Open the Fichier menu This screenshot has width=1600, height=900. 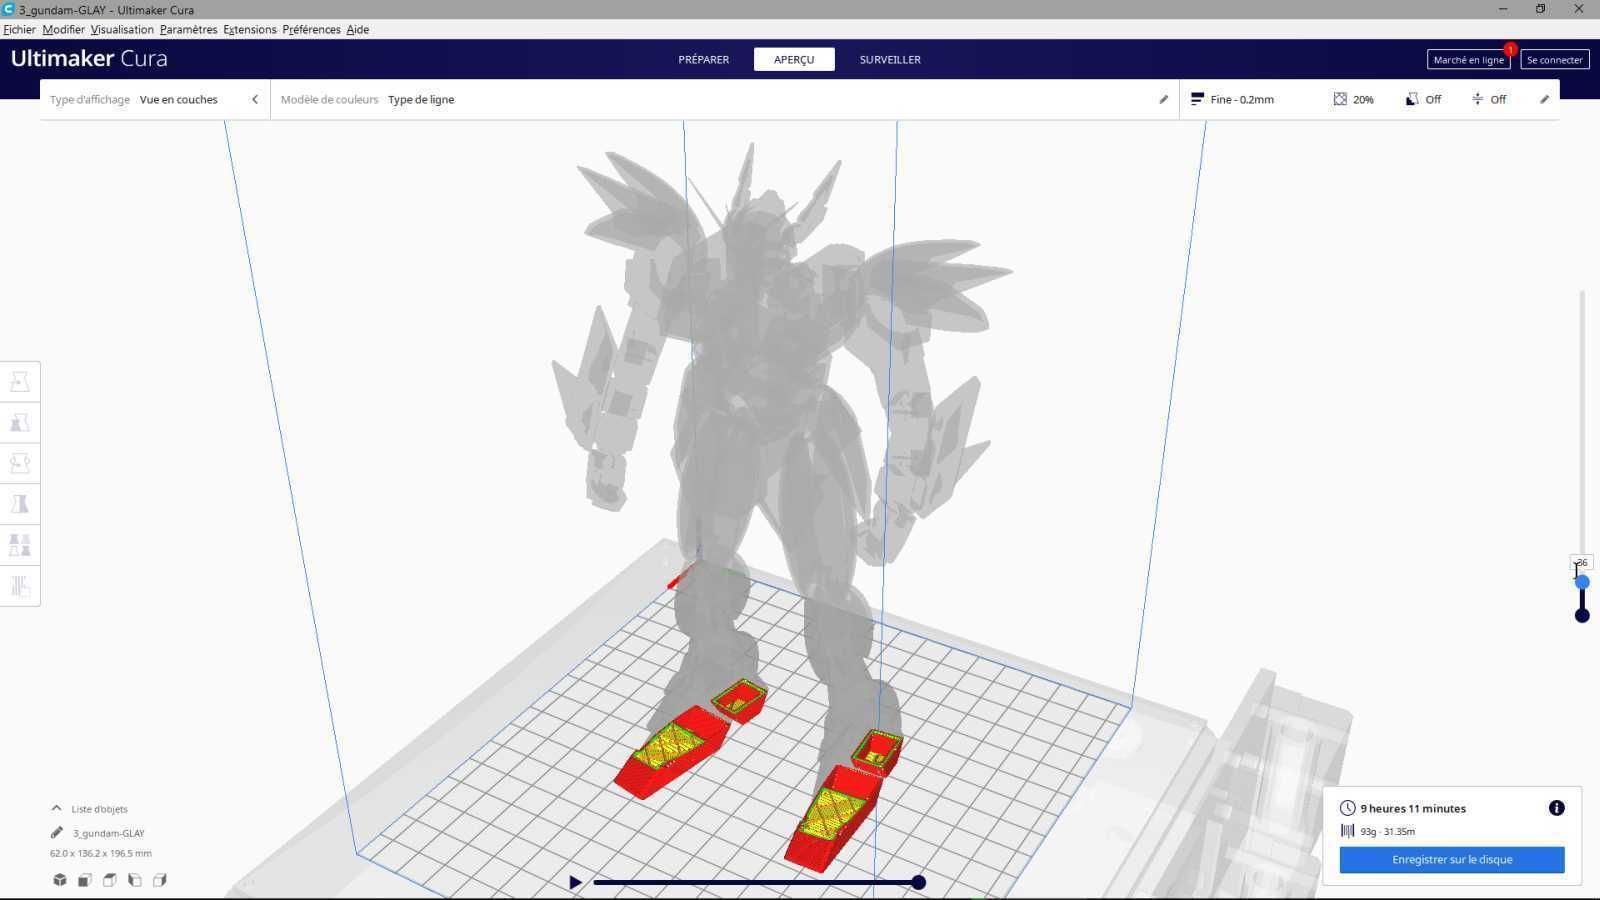click(19, 29)
